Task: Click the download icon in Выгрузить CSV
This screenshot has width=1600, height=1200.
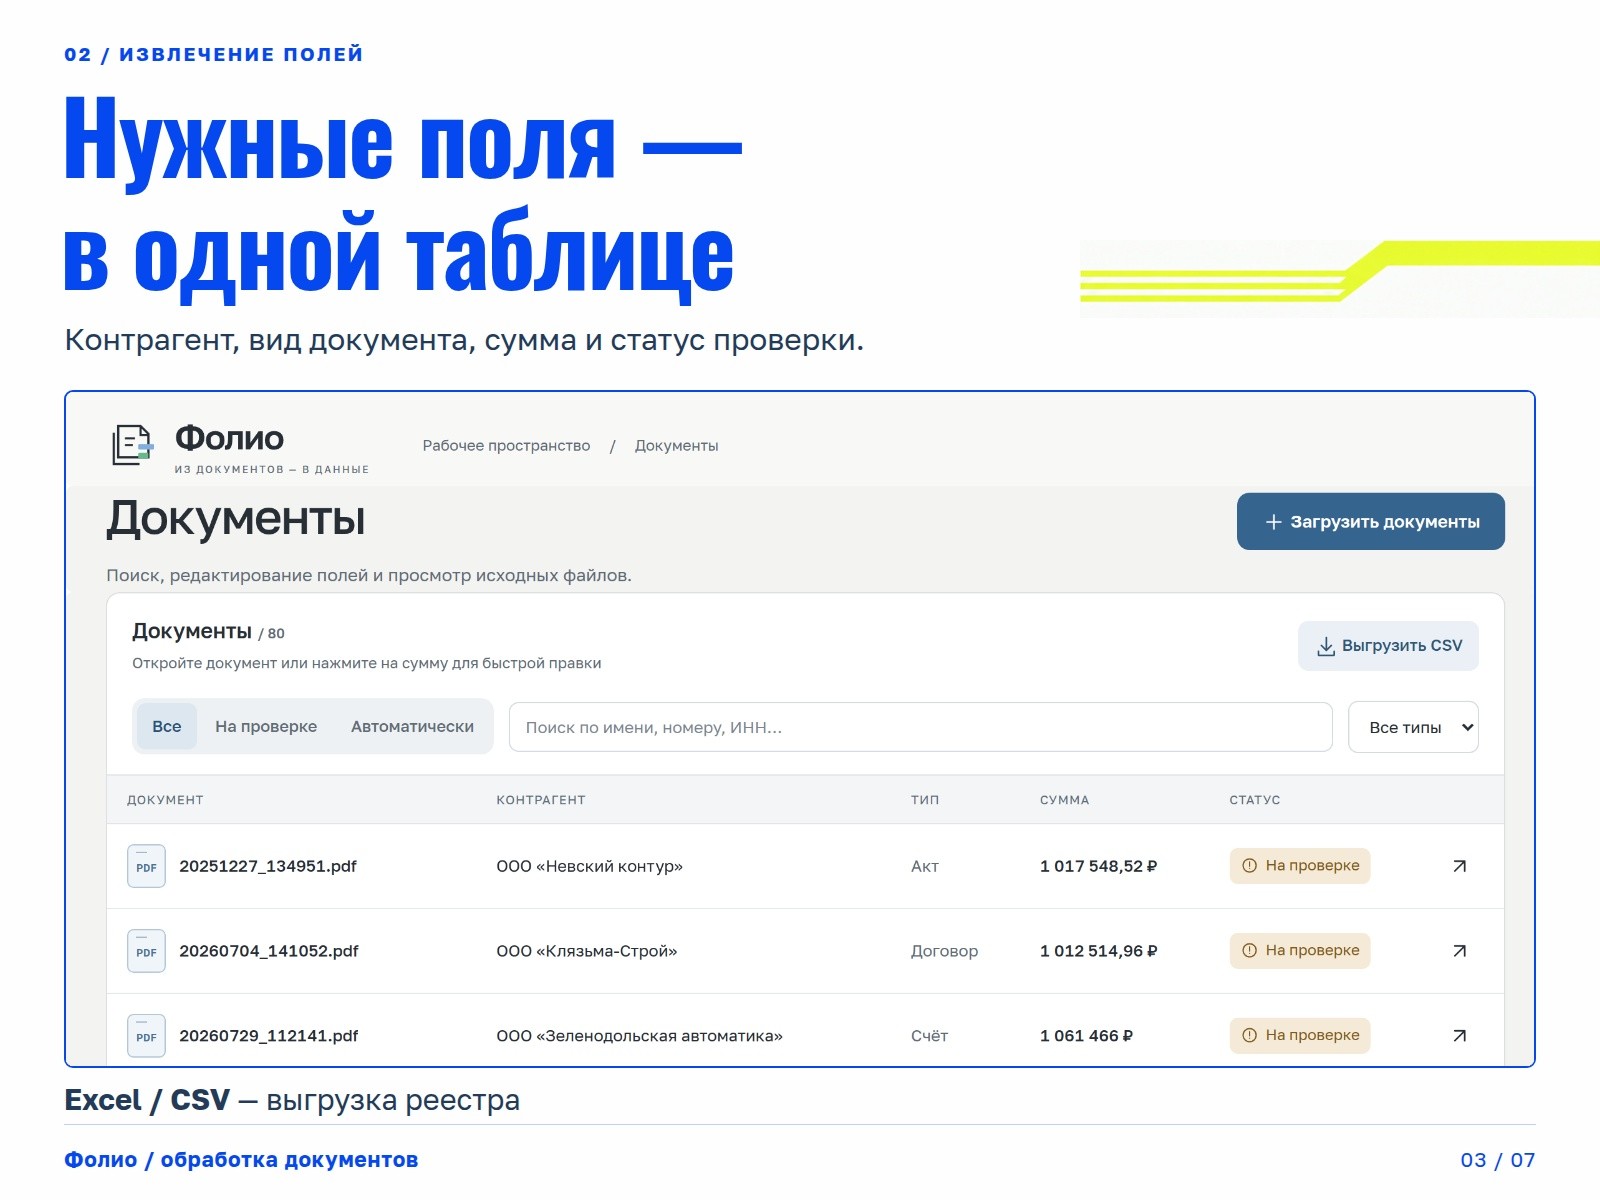Action: (1326, 646)
